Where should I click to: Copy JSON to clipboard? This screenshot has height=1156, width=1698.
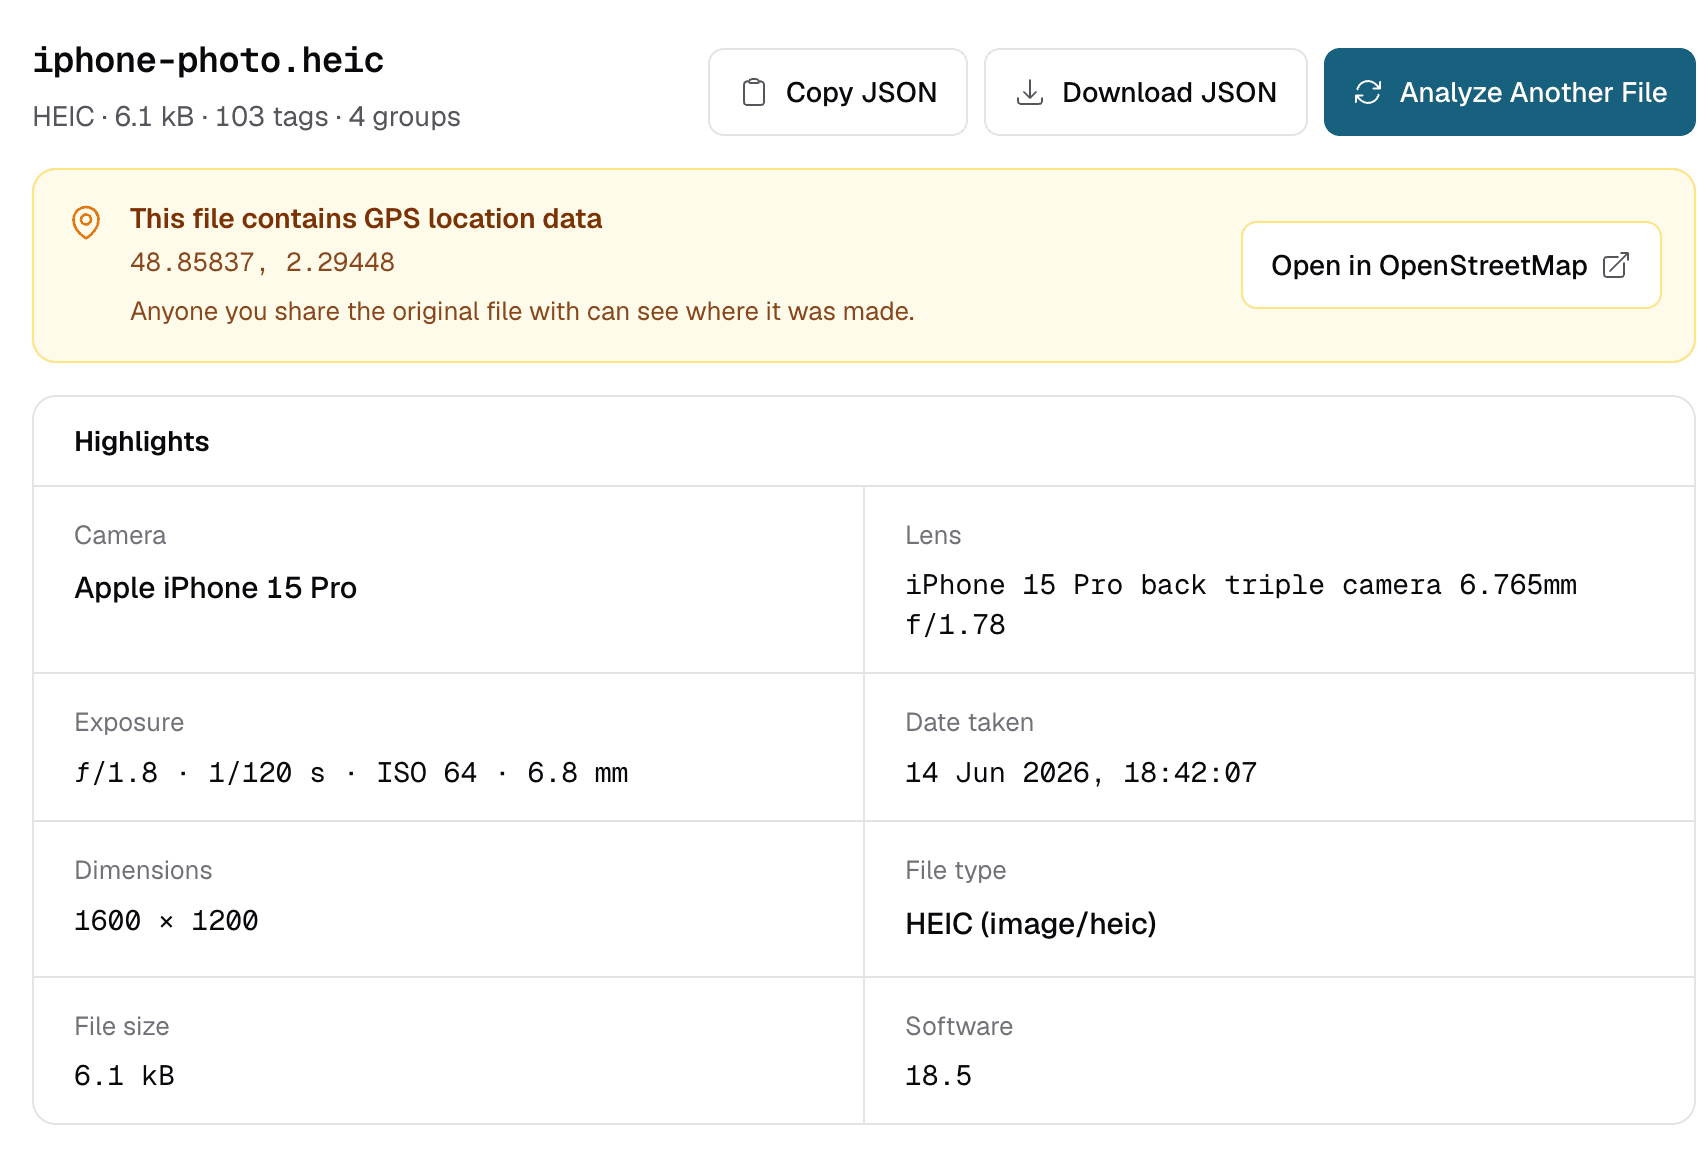coord(838,92)
